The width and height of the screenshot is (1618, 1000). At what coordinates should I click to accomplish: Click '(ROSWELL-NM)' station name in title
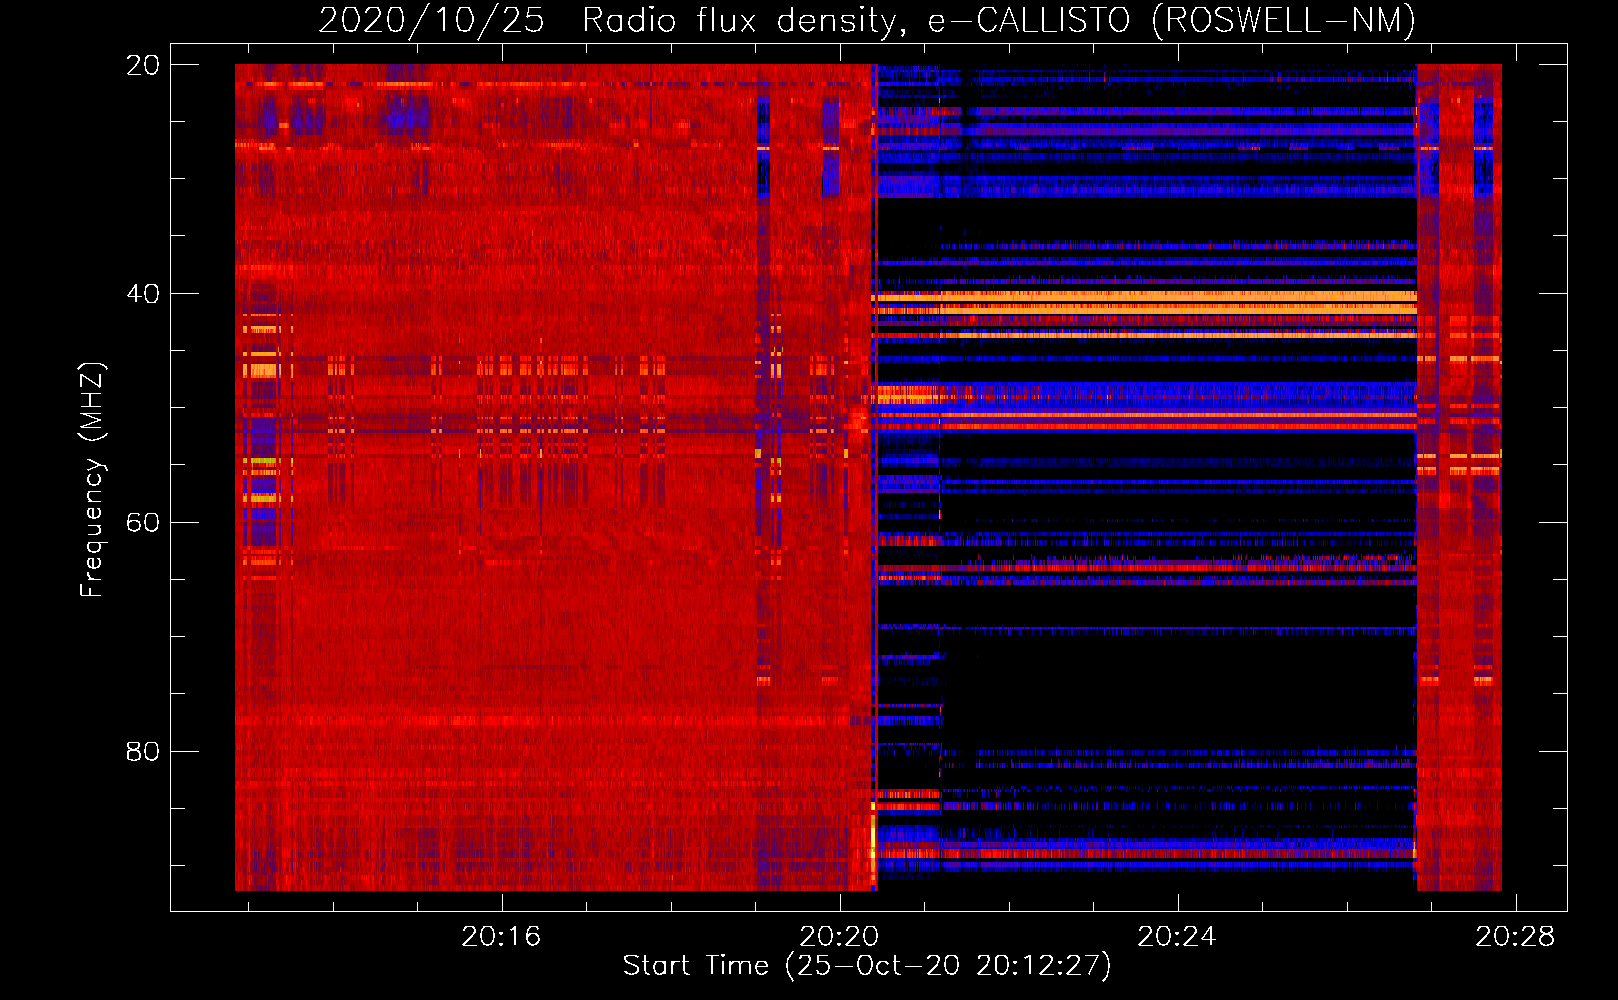point(1284,21)
